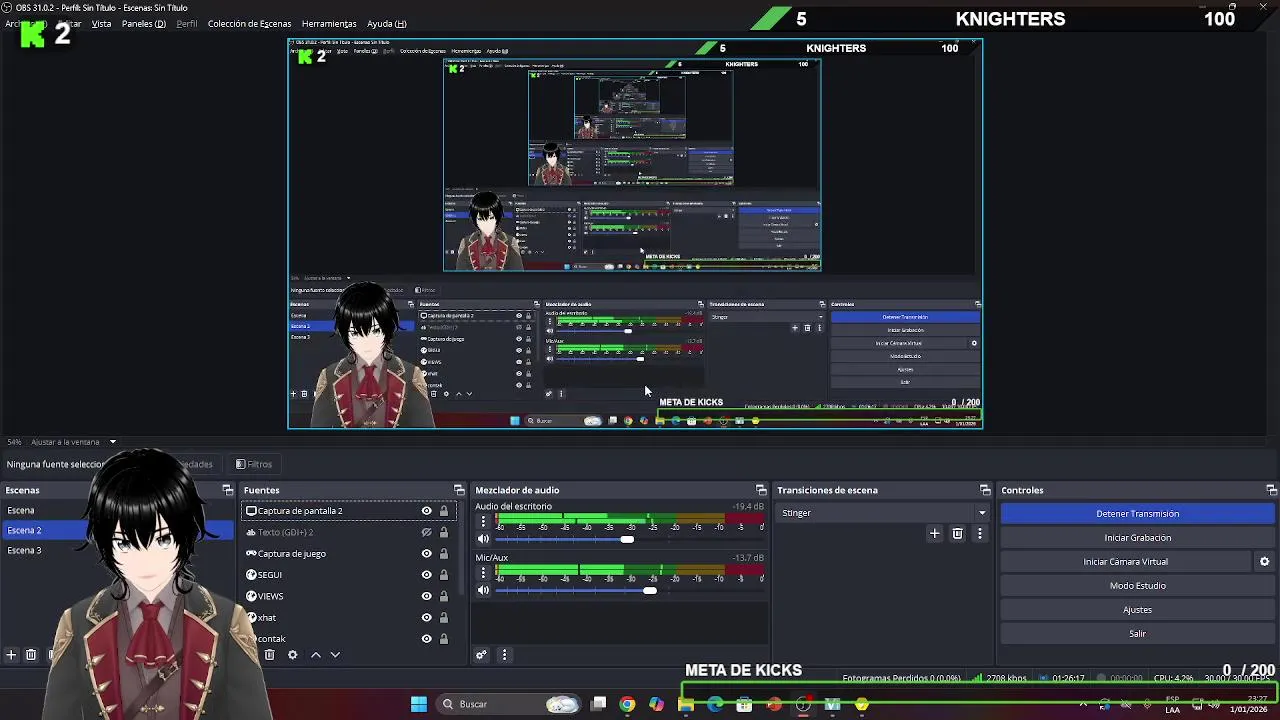Hide xhat source with eye icon

click(x=426, y=618)
